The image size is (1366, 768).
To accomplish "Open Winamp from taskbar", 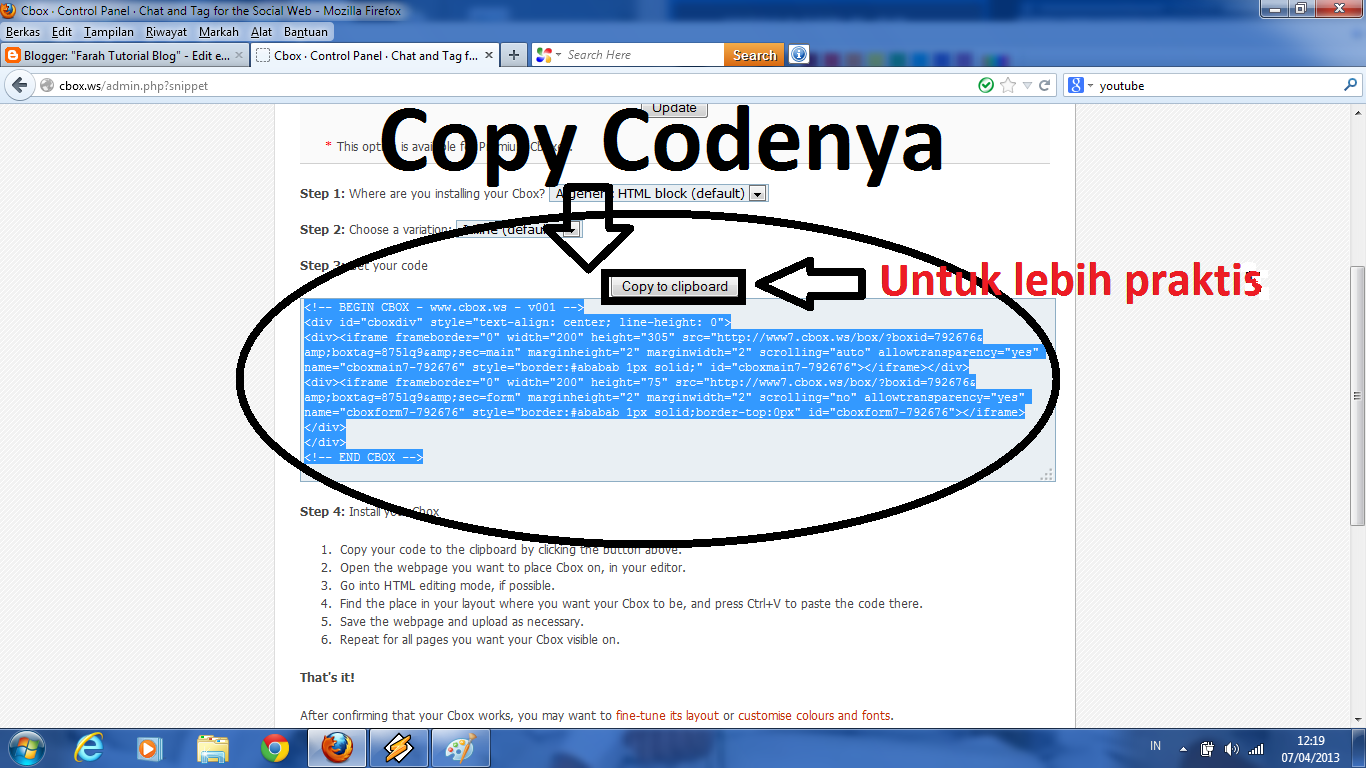I will 399,747.
